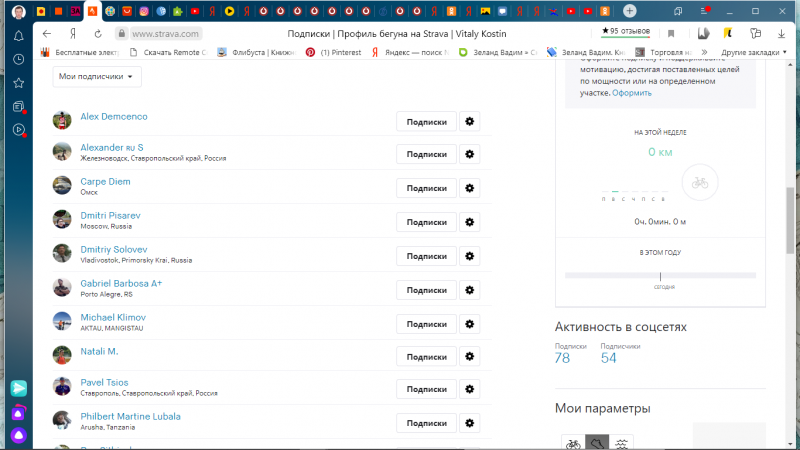The height and width of the screenshot is (450, 800).
Task: Click www.strava.com address field
Action: point(165,34)
